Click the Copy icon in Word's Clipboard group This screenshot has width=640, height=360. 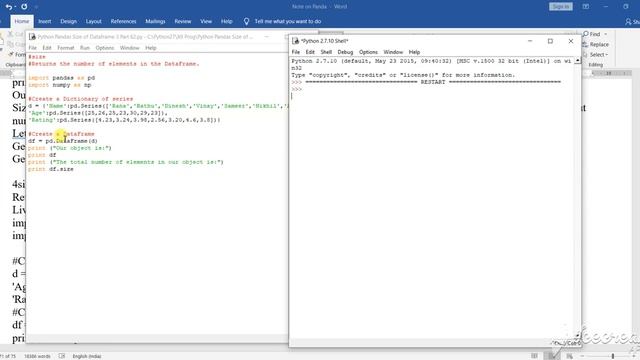tap(11, 44)
